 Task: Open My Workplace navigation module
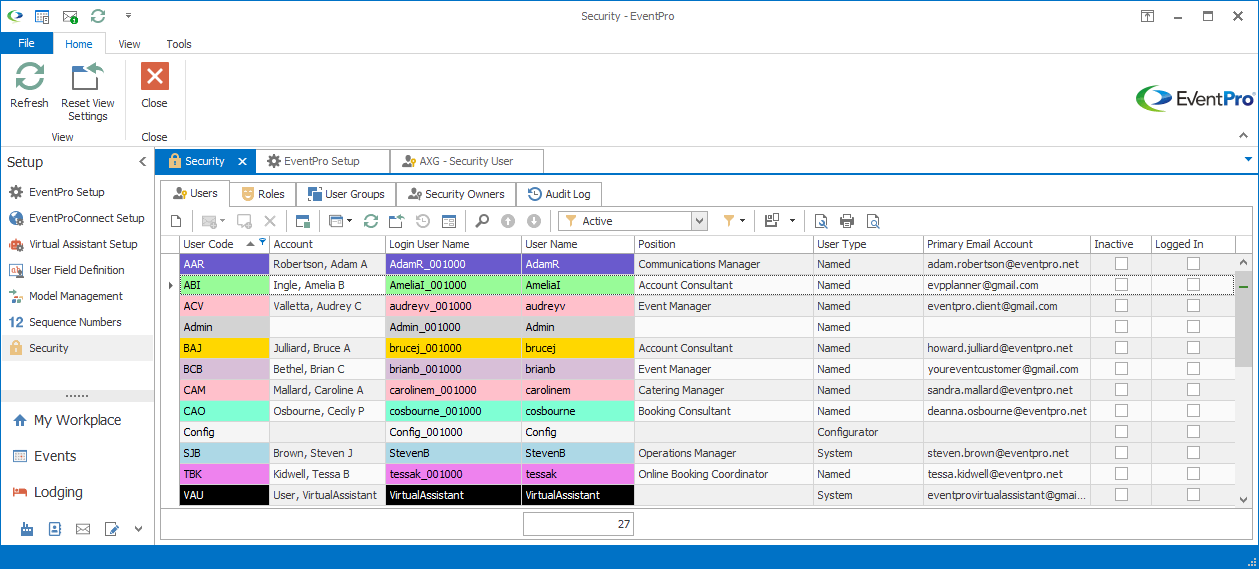coord(77,420)
